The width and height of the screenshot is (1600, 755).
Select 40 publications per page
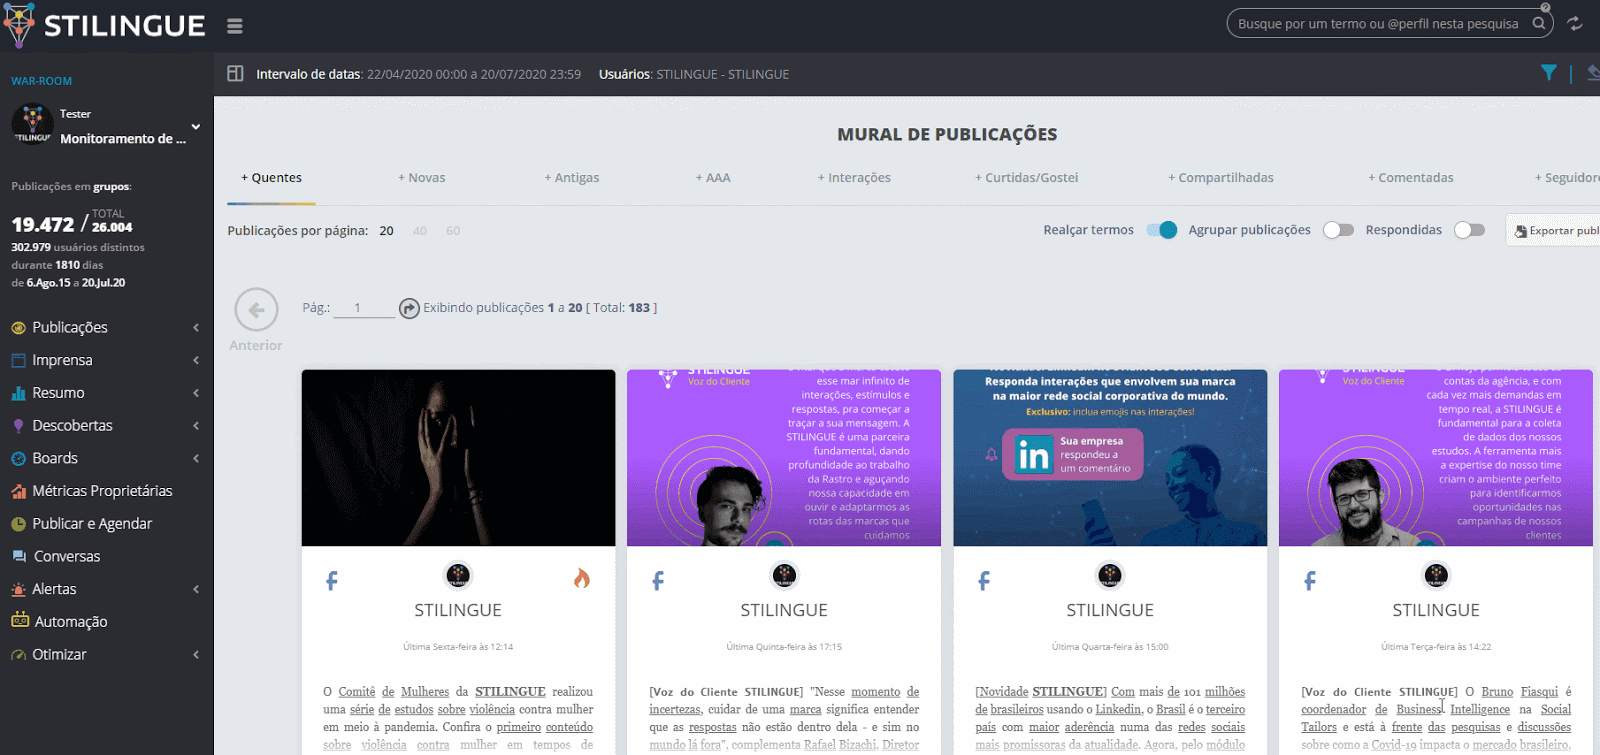coord(420,231)
